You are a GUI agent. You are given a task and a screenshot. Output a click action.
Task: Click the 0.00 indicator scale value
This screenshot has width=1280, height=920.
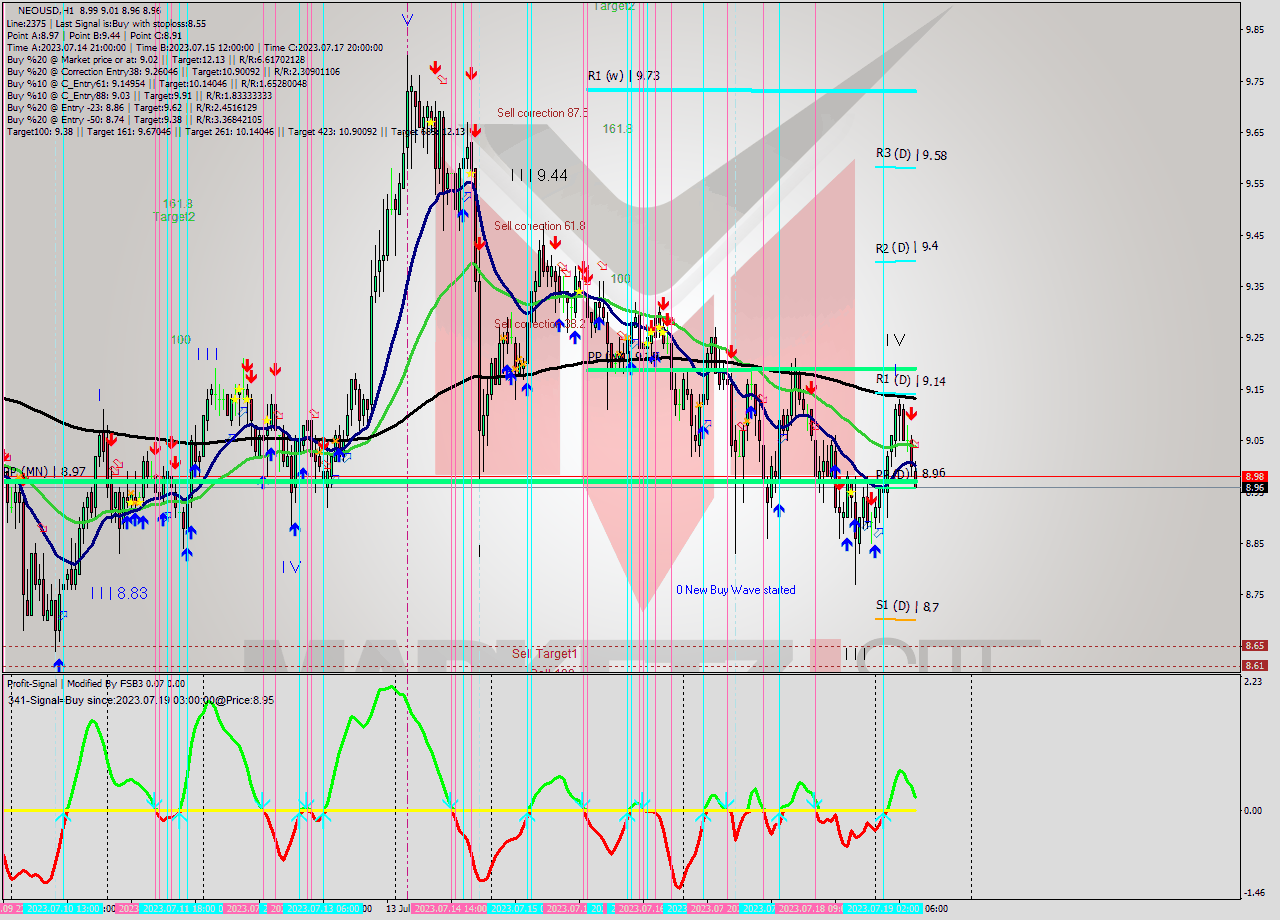1255,810
